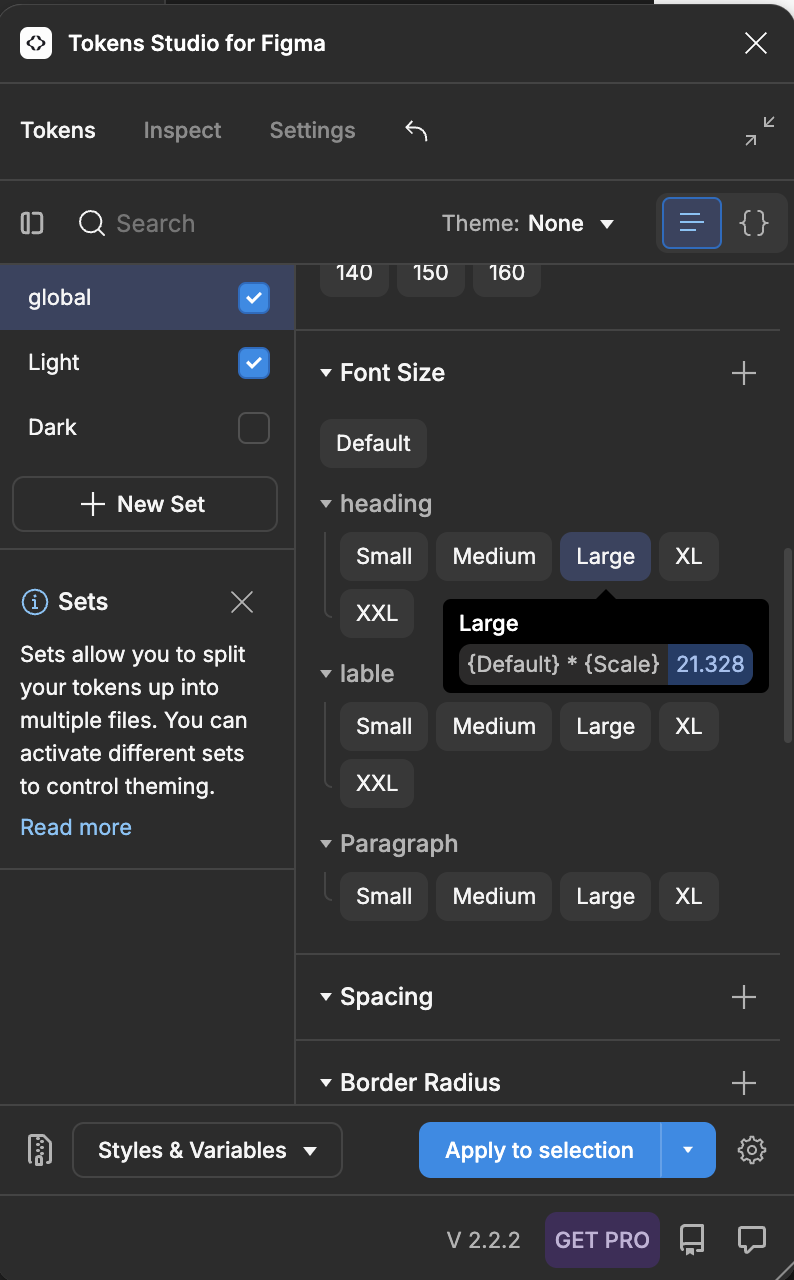
Task: Select the 150 token chip
Action: [x=430, y=280]
